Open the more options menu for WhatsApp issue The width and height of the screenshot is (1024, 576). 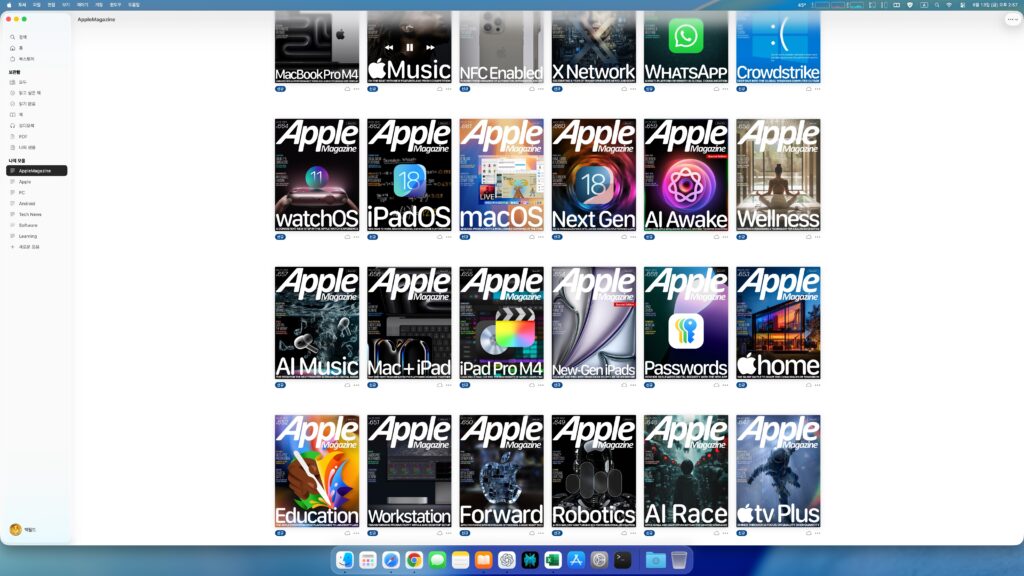coord(725,89)
